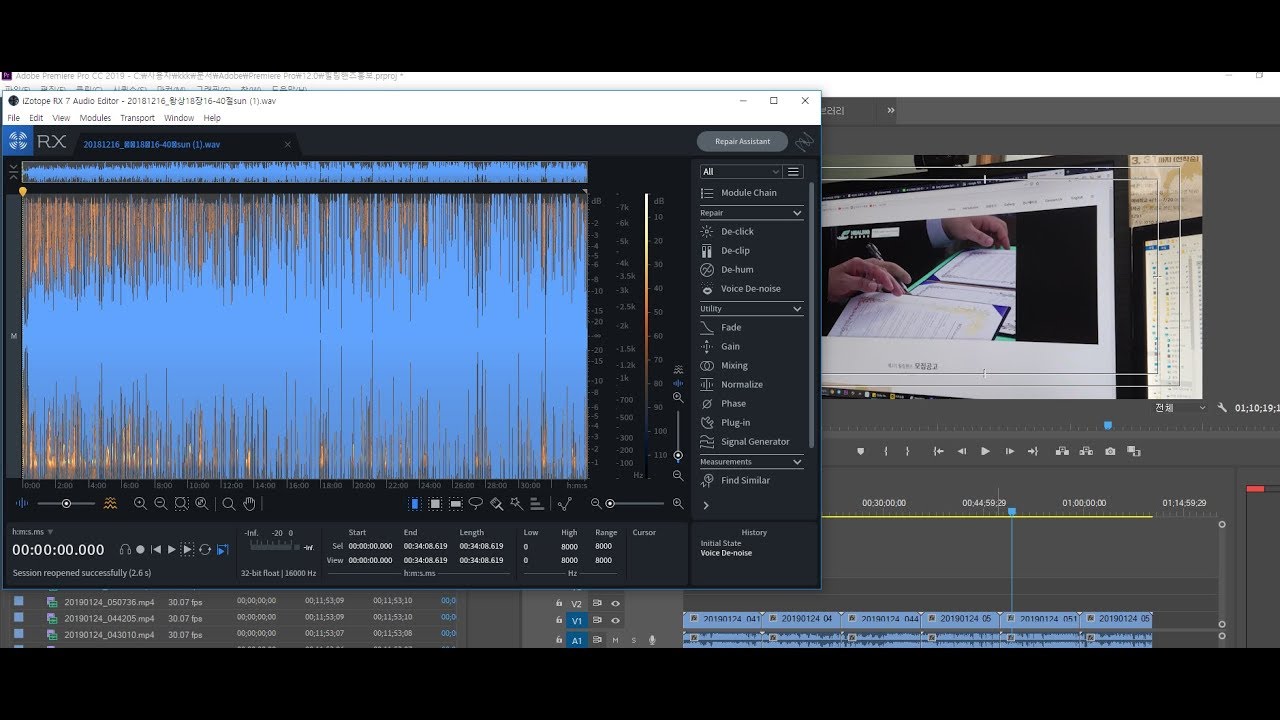Toggle the lock on Premiere A1 track
The image size is (1280, 720).
[x=559, y=639]
